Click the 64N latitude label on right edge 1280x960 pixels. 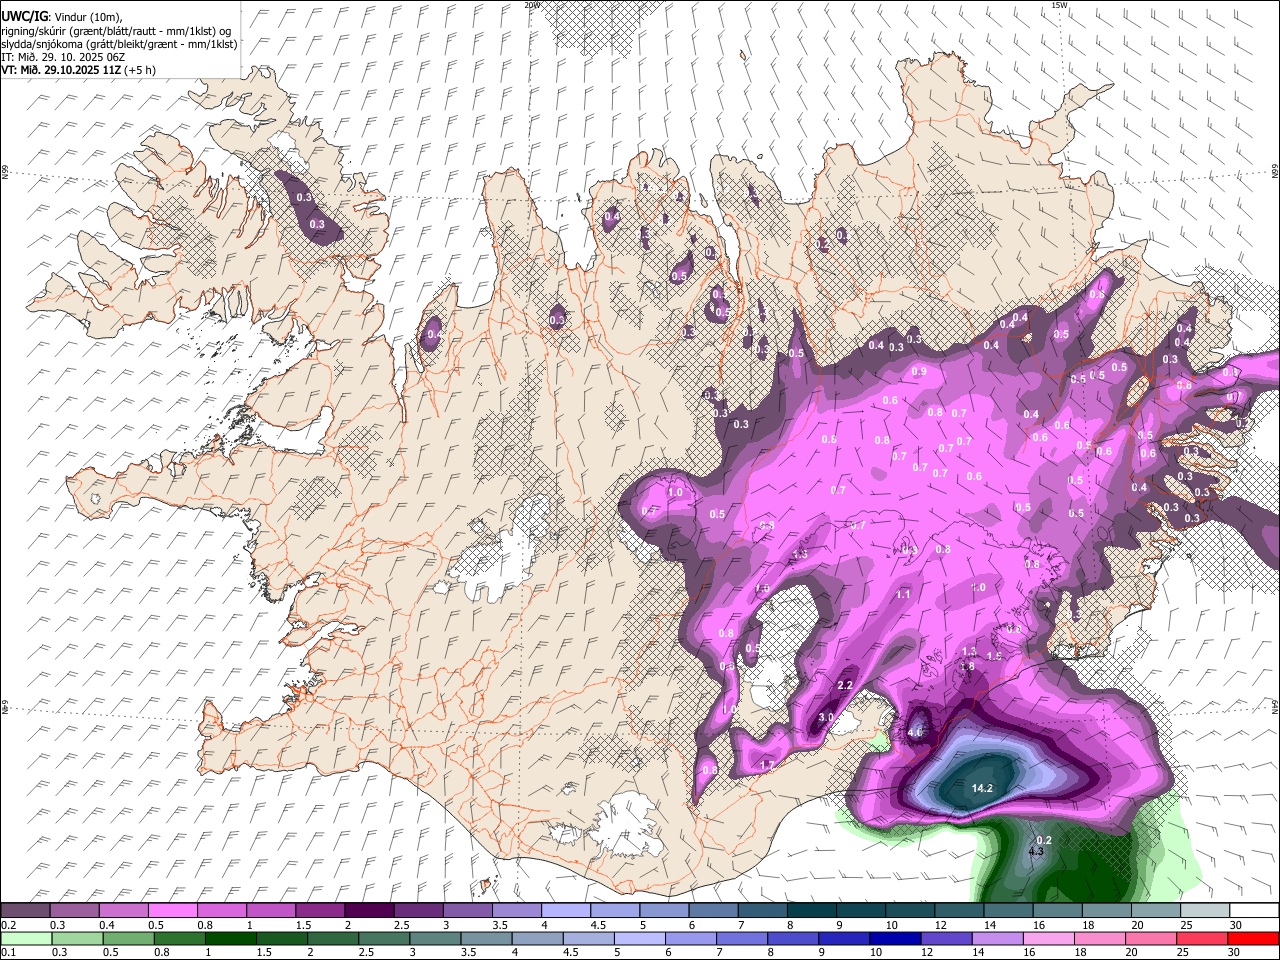1275,706
